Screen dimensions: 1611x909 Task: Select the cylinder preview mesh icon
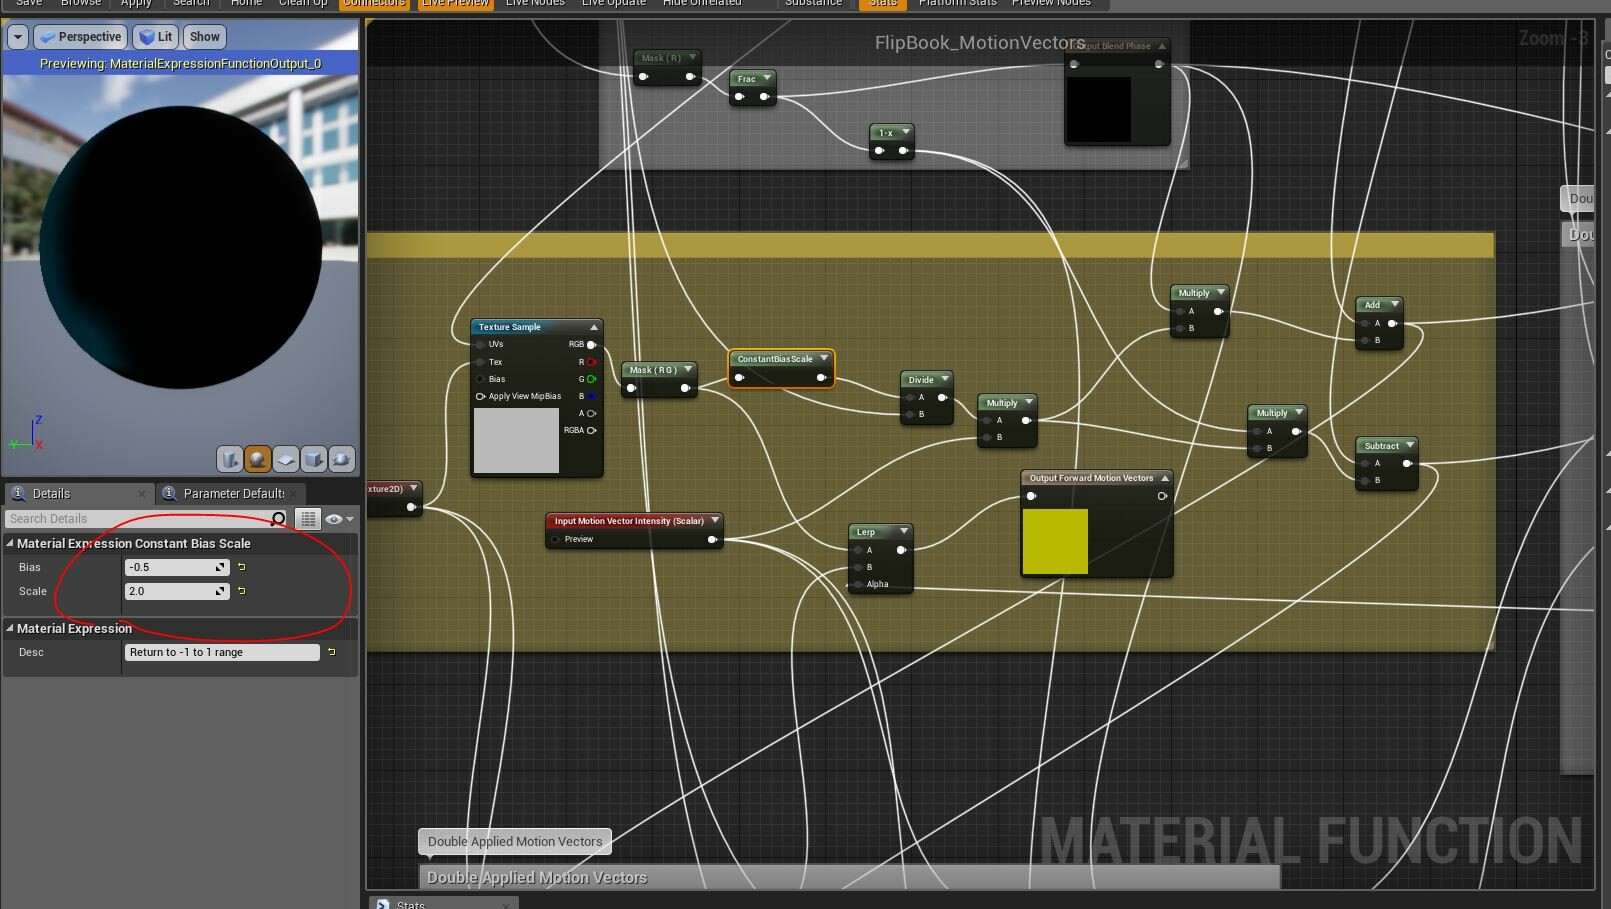[x=229, y=458]
